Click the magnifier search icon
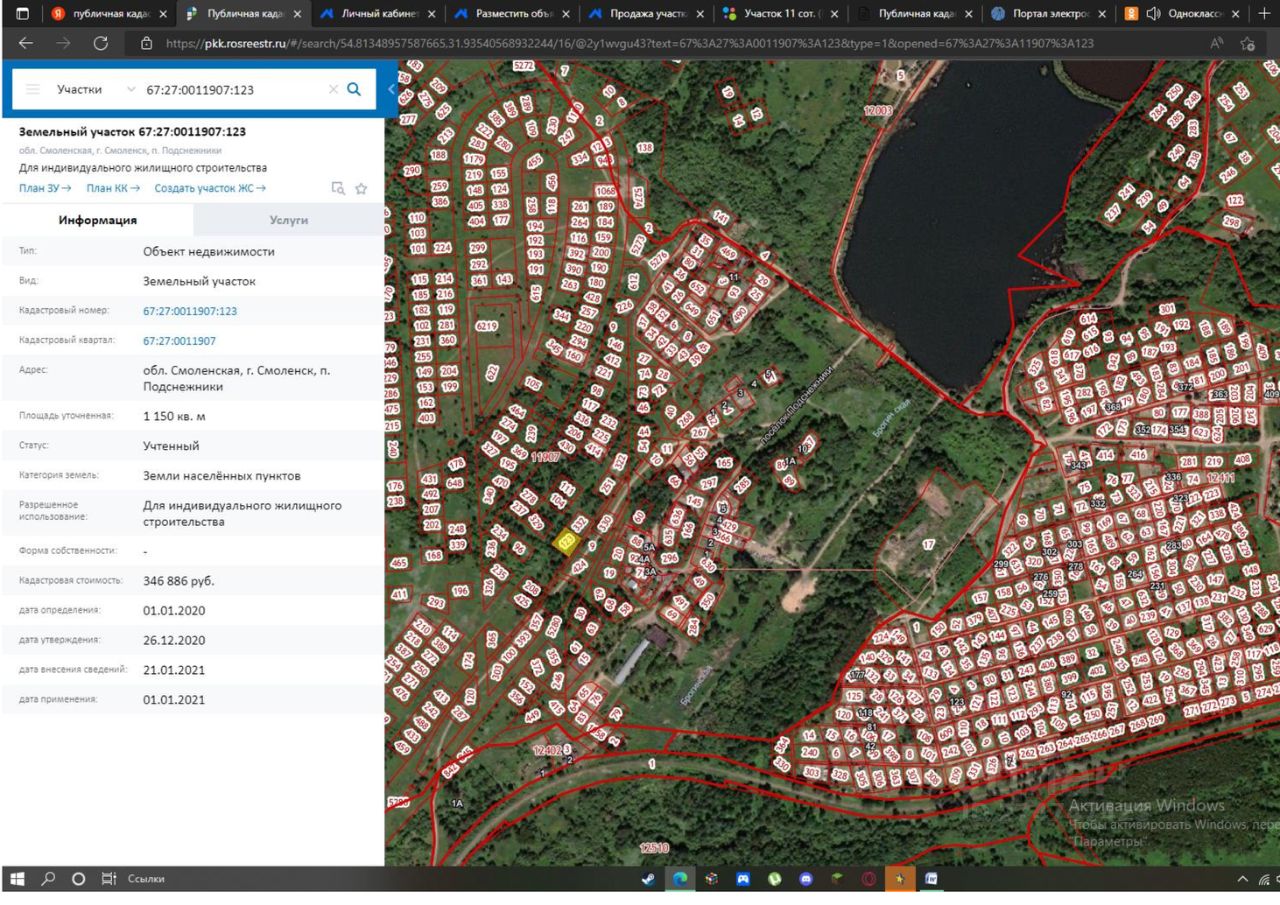Image resolution: width=1280 pixels, height=905 pixels. pyautogui.click(x=353, y=89)
